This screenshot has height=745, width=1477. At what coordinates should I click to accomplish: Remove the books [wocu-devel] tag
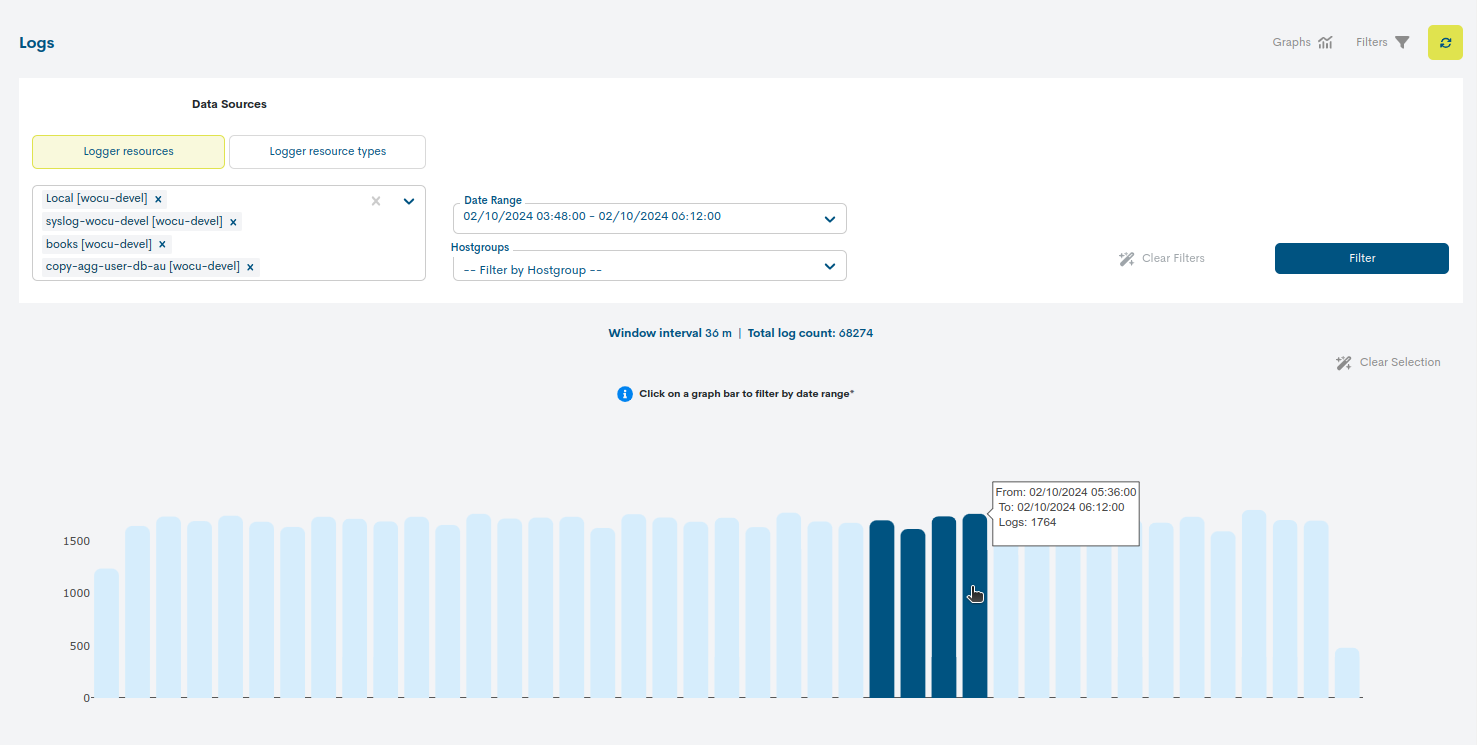pos(162,244)
